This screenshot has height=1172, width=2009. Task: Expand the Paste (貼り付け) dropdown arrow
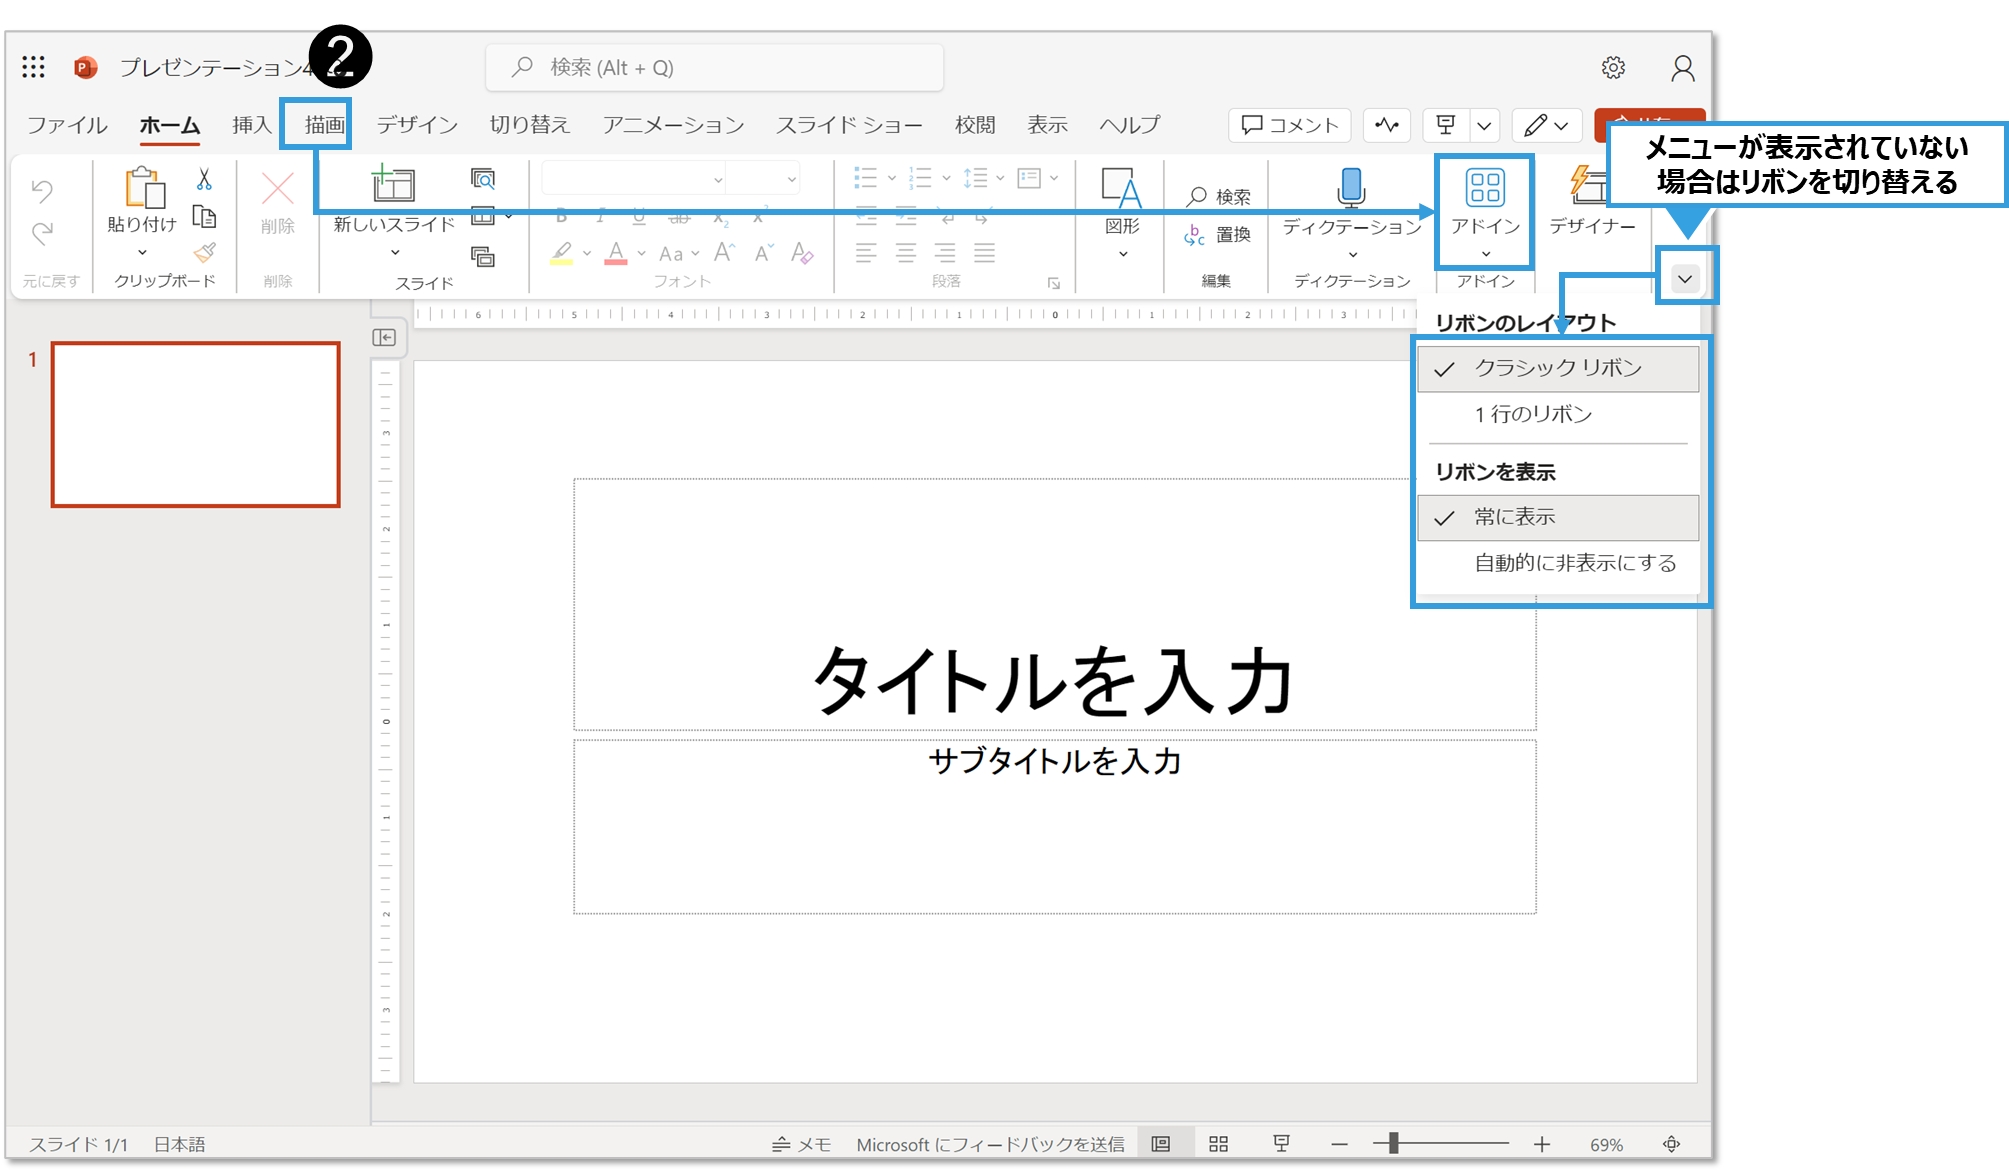click(142, 252)
